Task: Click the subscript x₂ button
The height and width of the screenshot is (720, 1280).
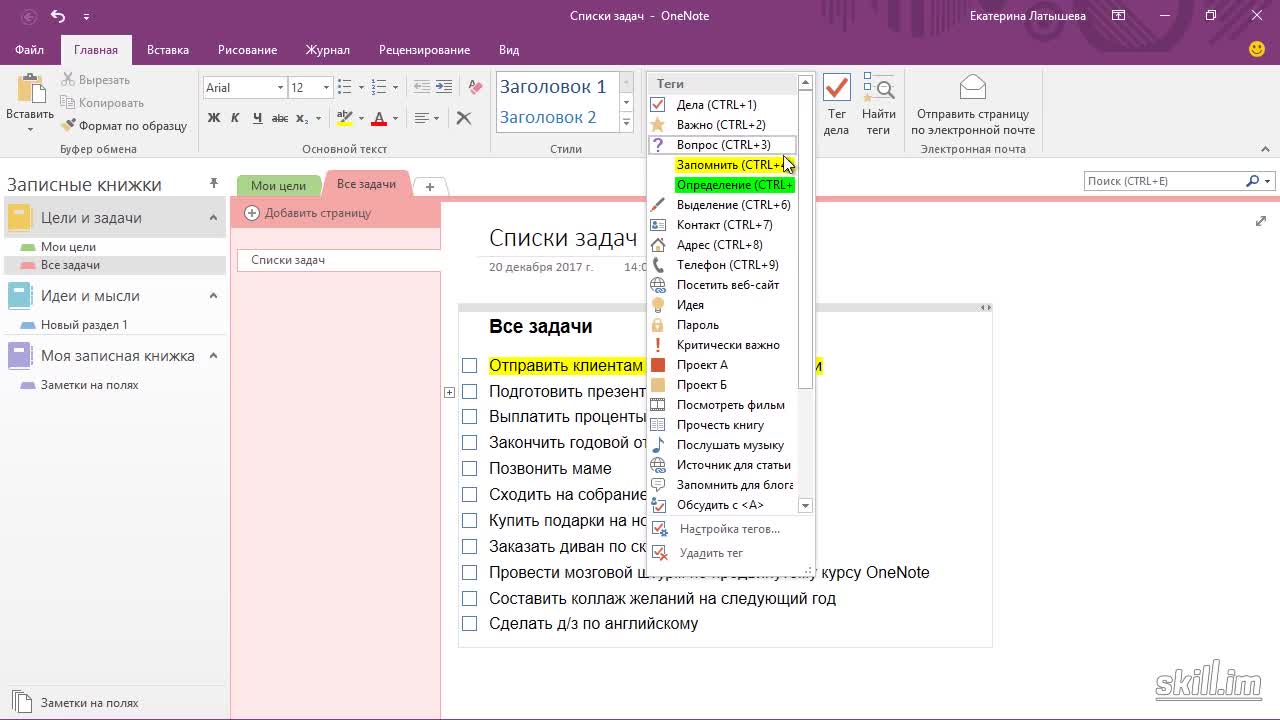Action: click(302, 118)
